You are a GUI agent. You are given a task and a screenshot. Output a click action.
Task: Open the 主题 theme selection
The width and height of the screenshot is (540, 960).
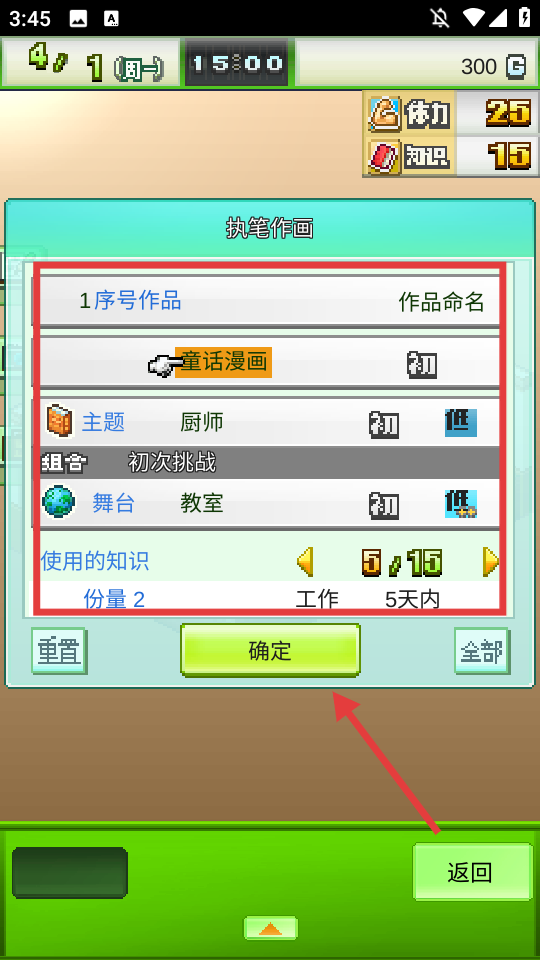point(103,422)
